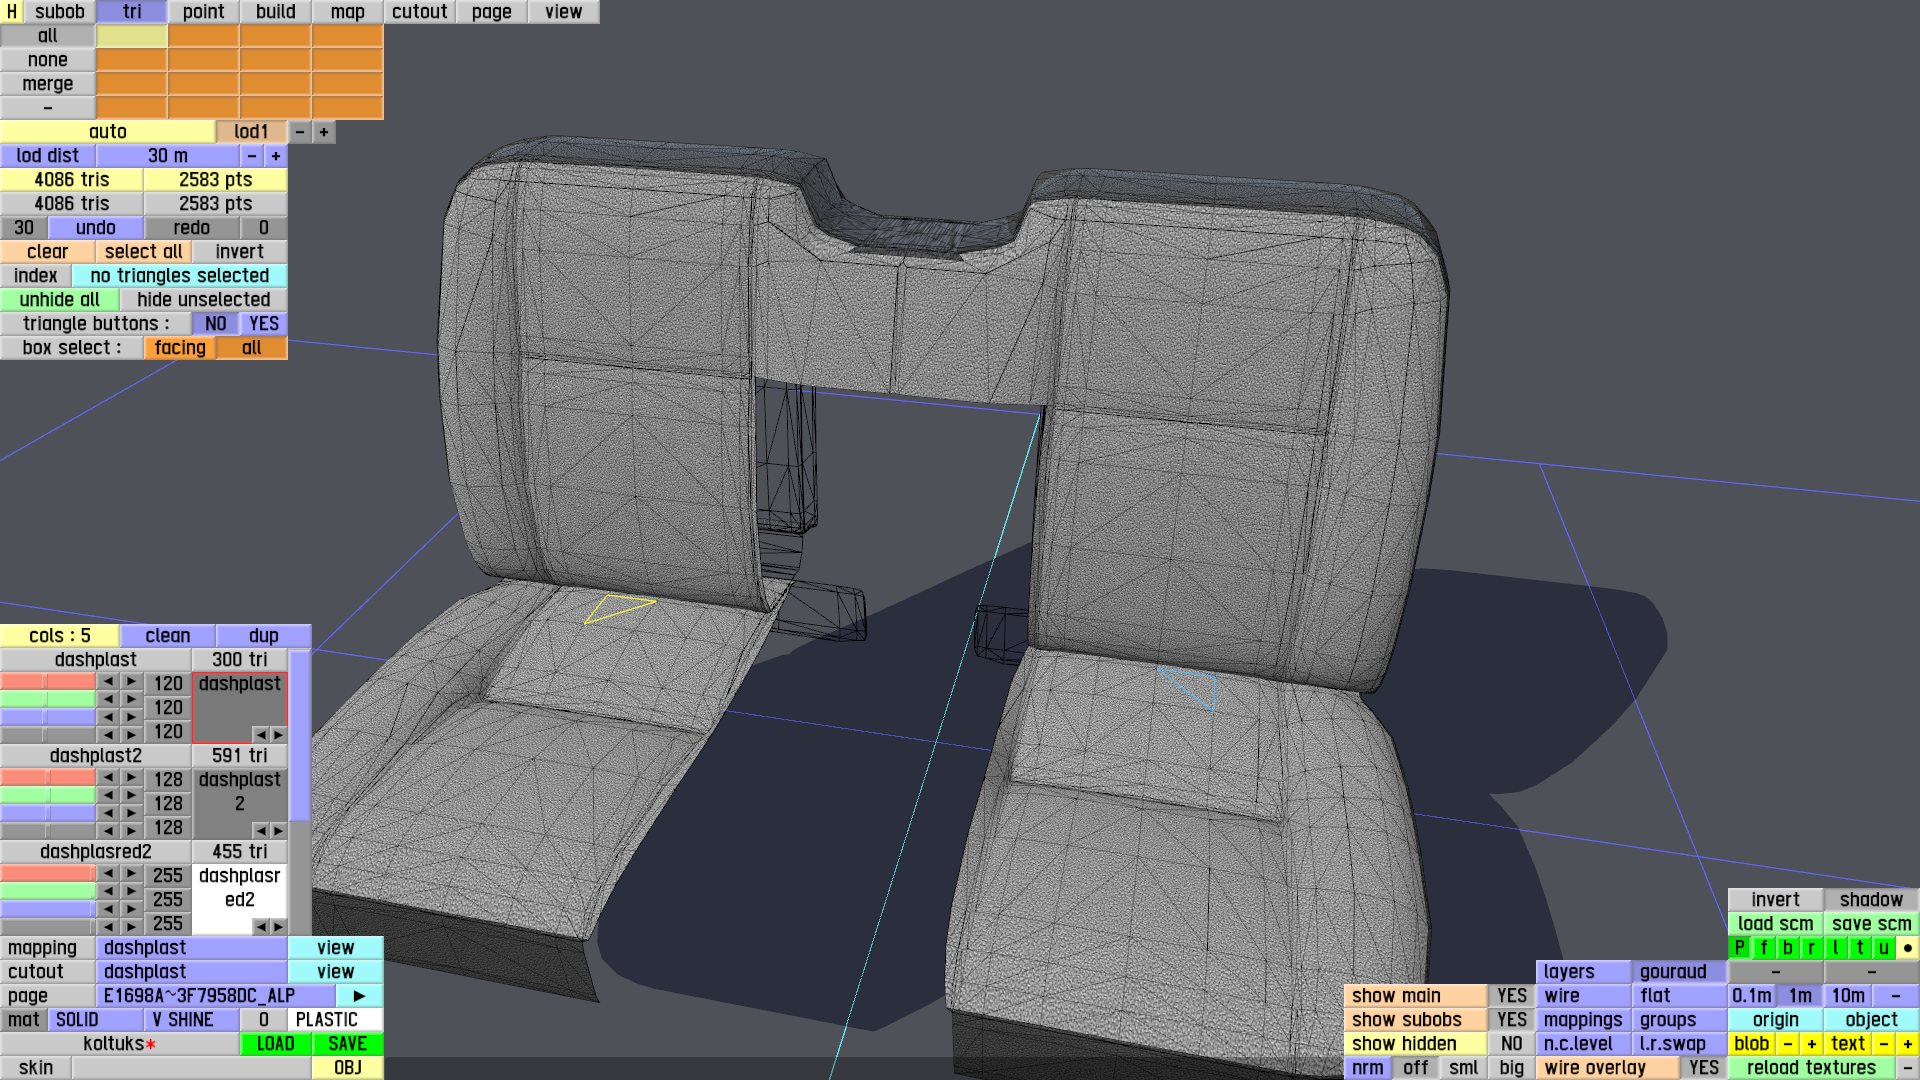Toggle show hidden NO button

pyautogui.click(x=1511, y=1044)
